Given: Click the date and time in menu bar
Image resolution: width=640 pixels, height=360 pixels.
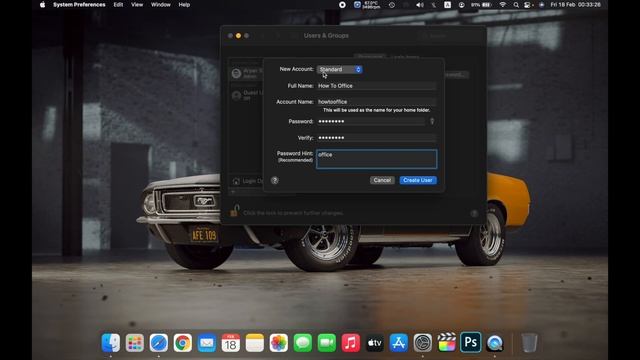Looking at the screenshot, I should pyautogui.click(x=576, y=4).
